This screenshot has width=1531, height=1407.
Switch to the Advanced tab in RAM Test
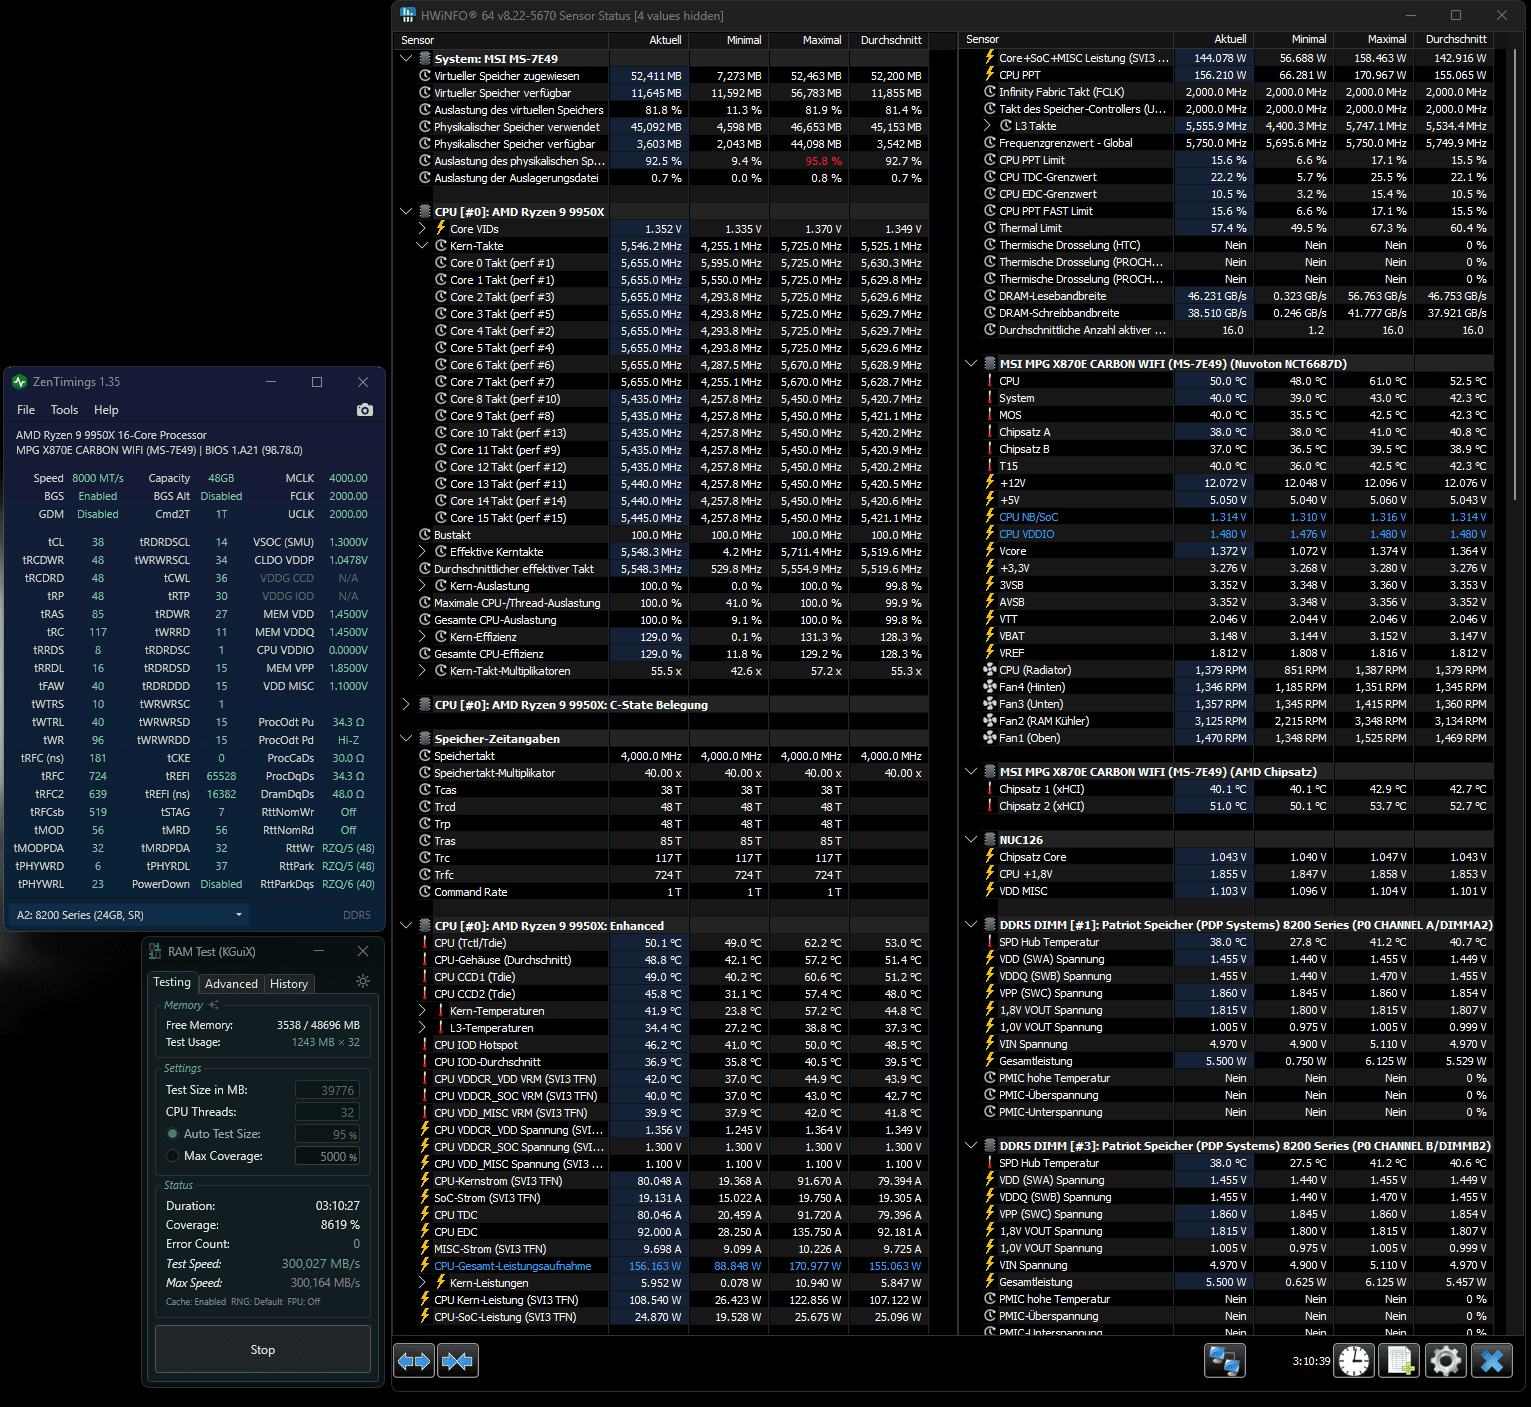(231, 984)
